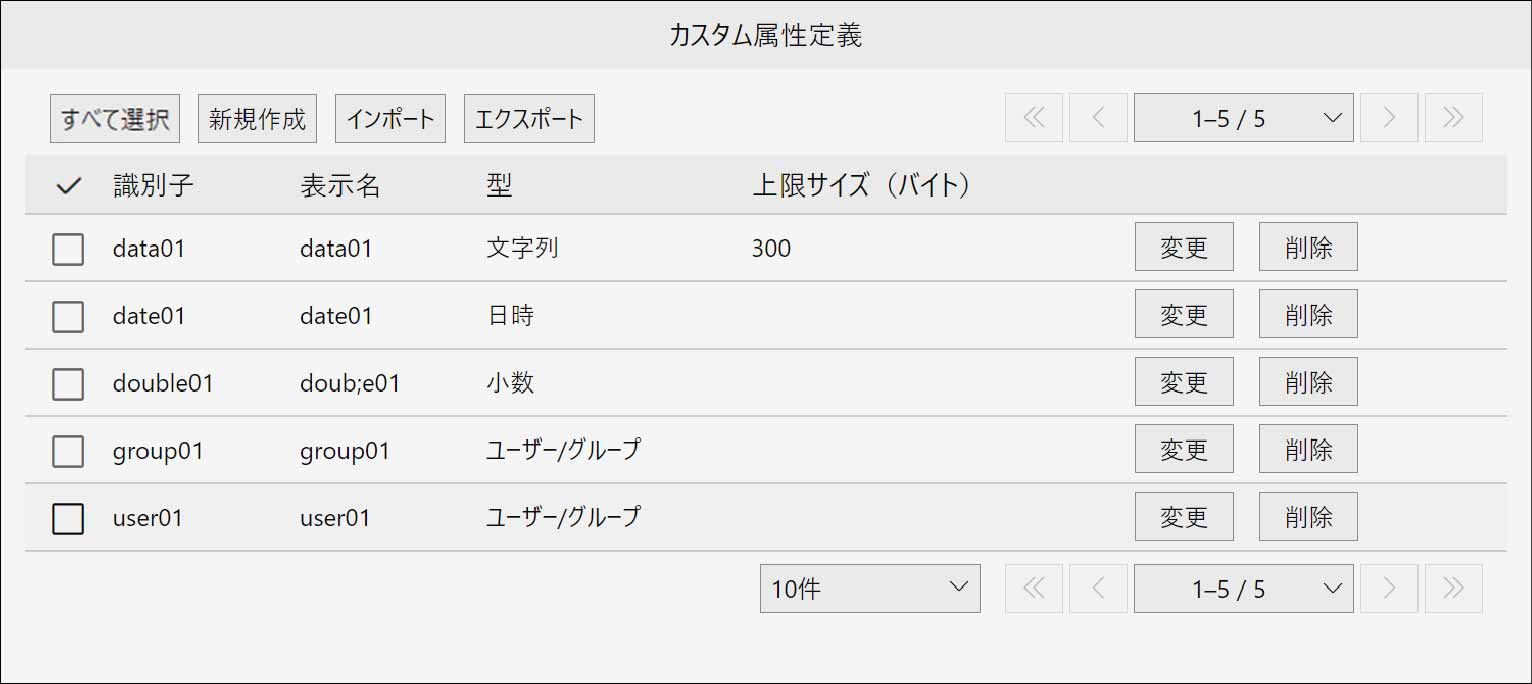Click the インポート button

point(390,119)
